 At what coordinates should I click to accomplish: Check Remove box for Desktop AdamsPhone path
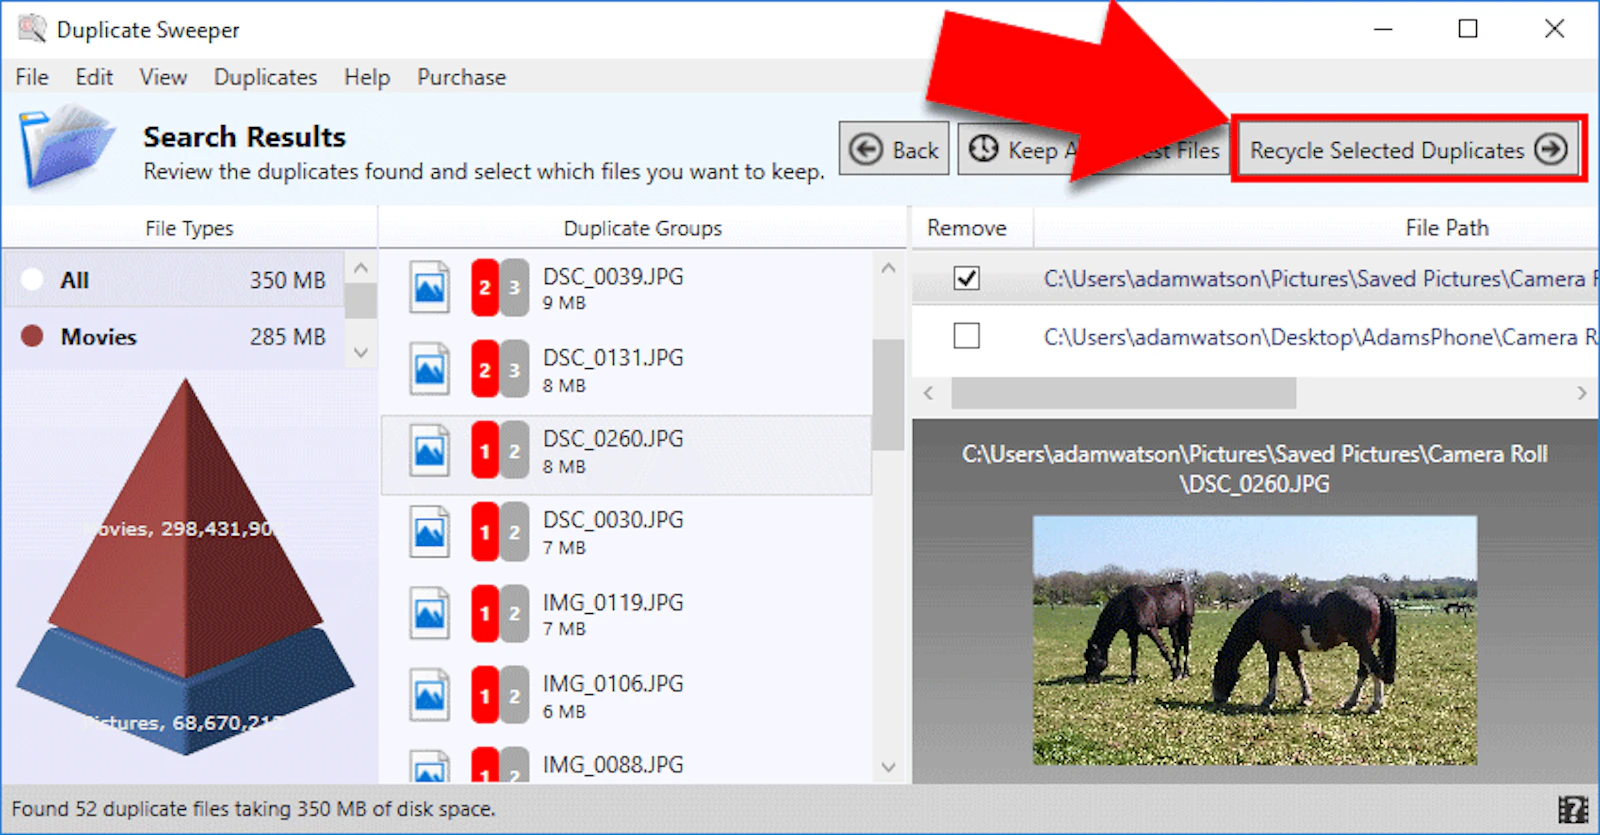966,335
